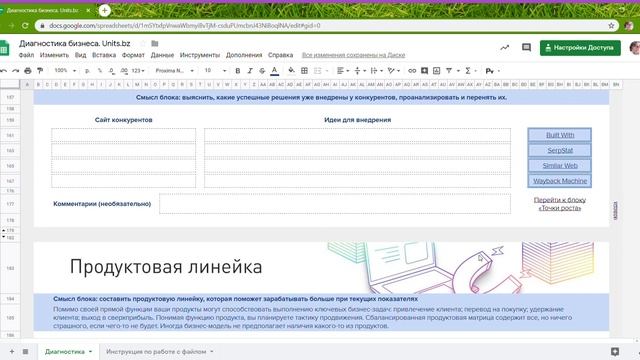Merge the selected cells

point(318,71)
